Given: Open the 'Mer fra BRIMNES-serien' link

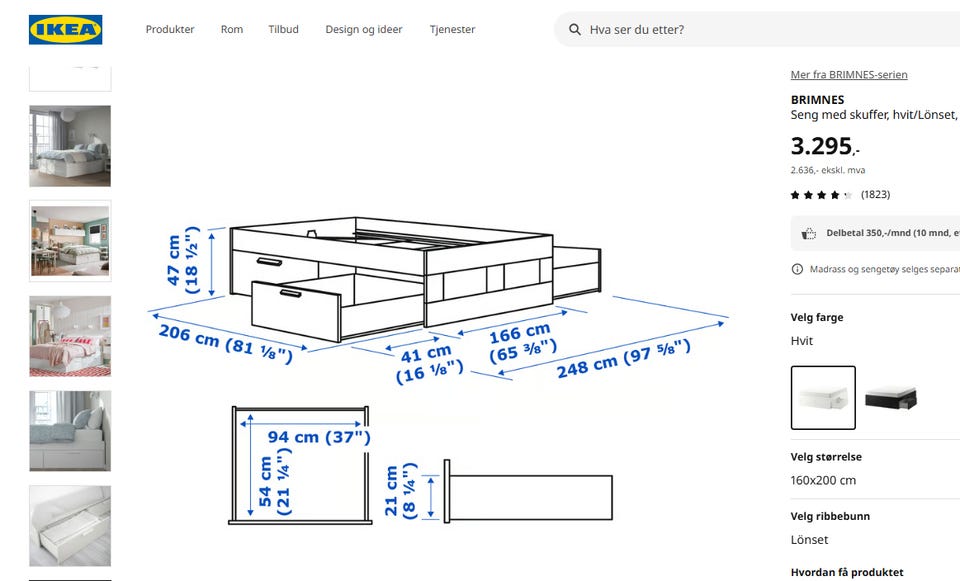Looking at the screenshot, I should tap(849, 75).
